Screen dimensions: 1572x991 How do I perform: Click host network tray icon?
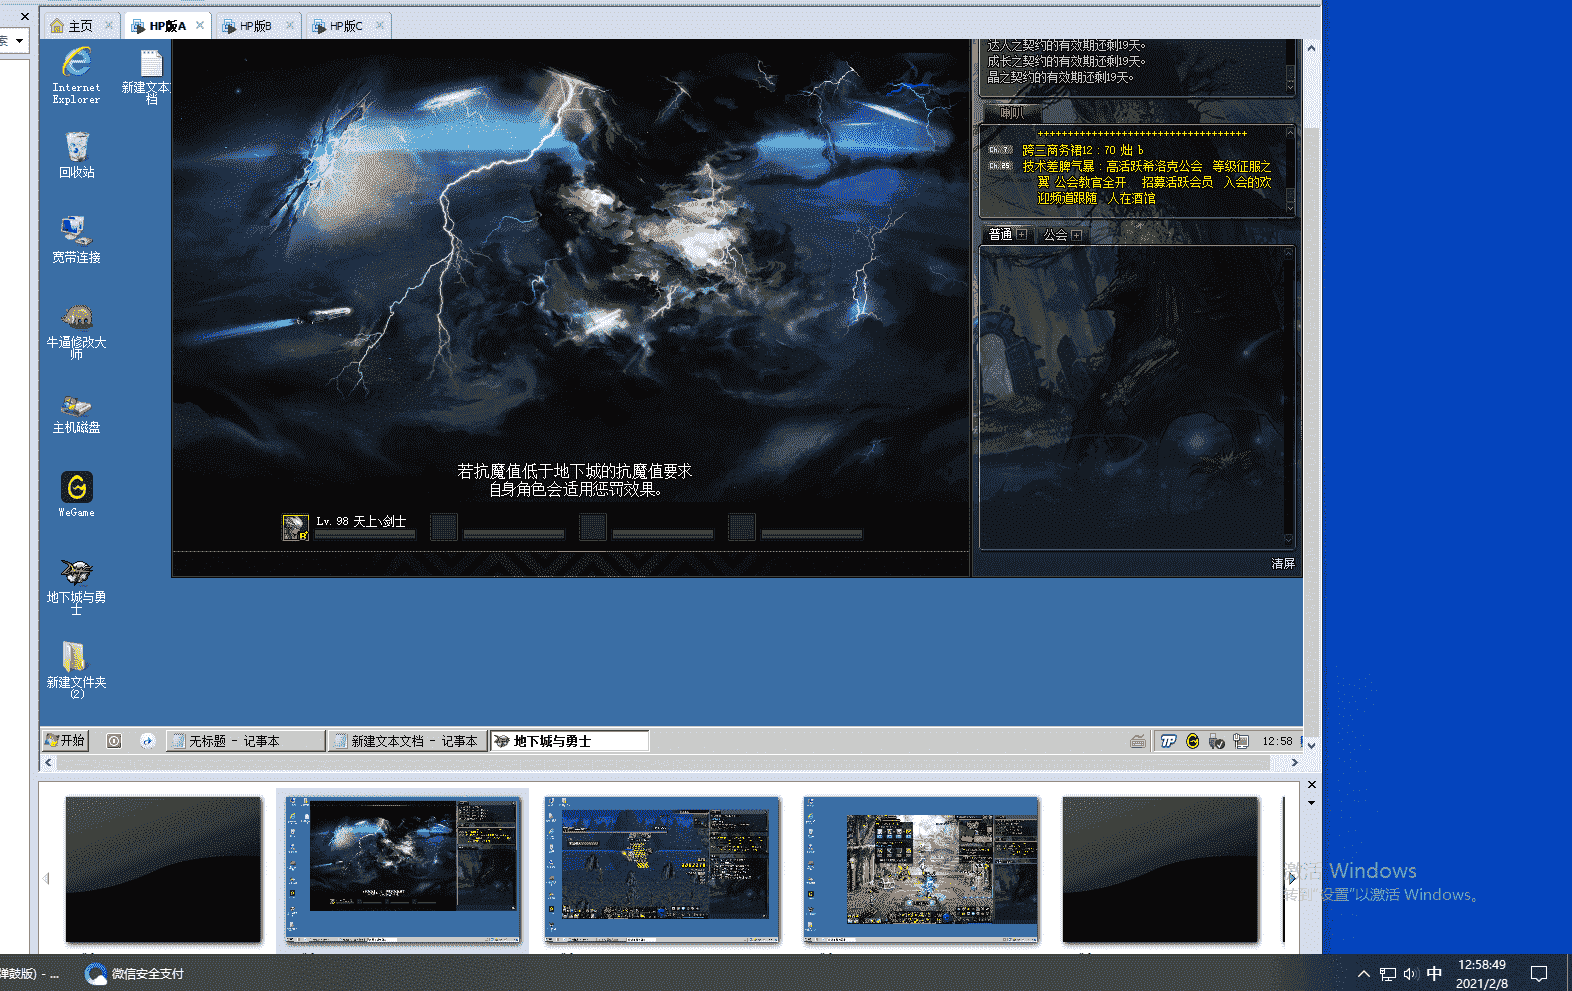[x=1387, y=973]
